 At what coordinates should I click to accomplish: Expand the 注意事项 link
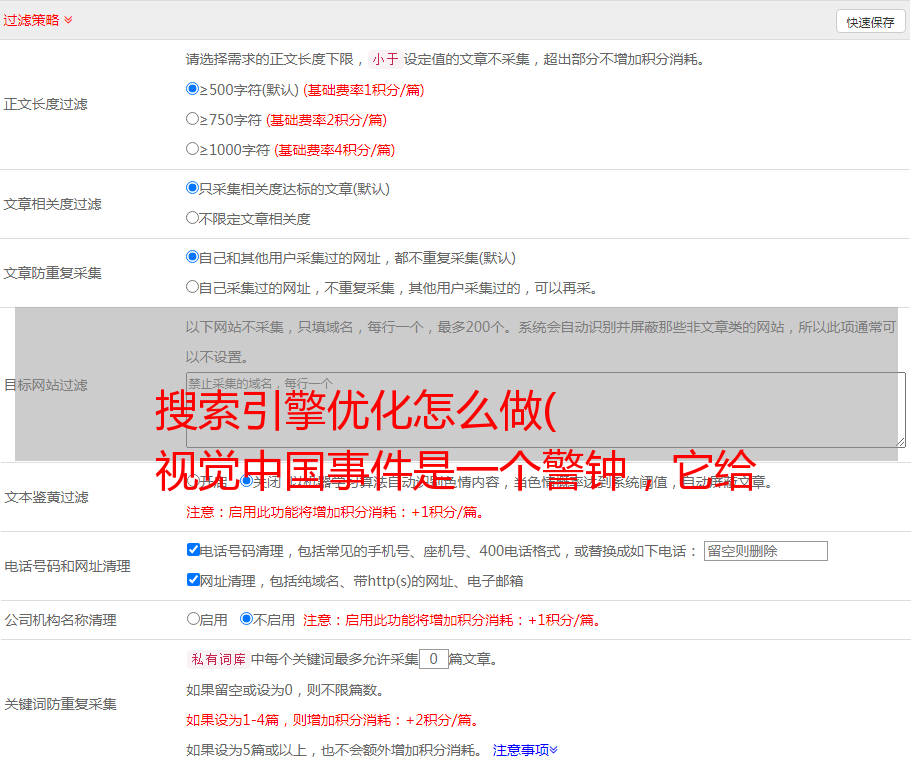coord(525,750)
